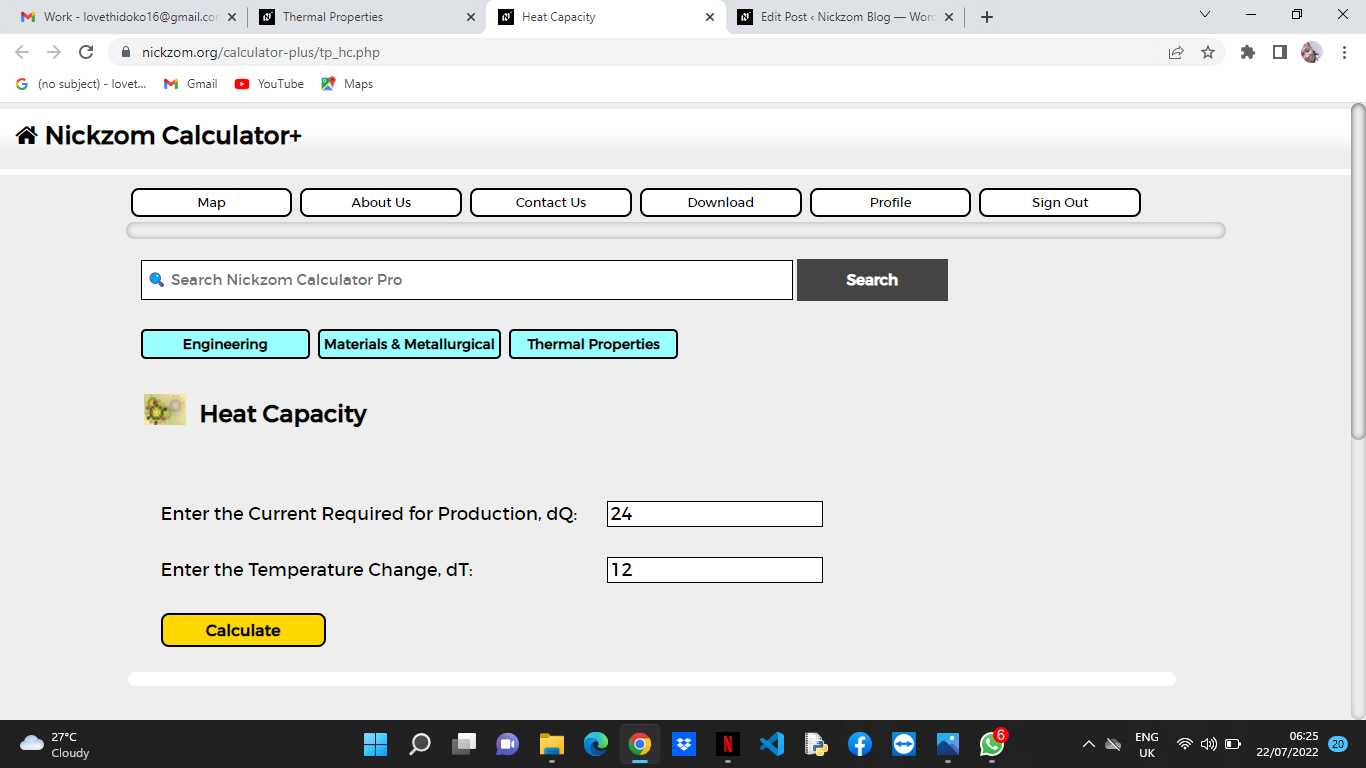Click the browser forward arrow
This screenshot has width=1366, height=768.
click(x=54, y=52)
